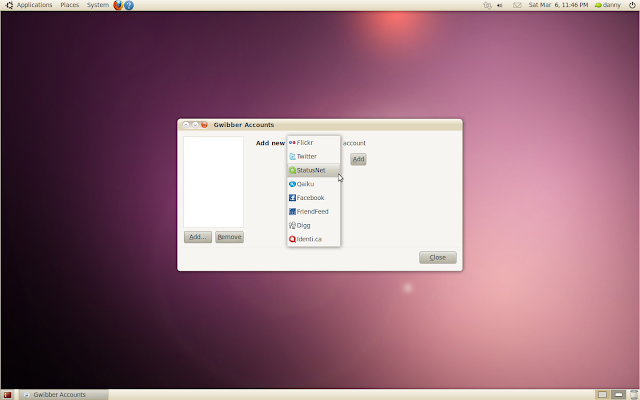Choose Facebook from the list
This screenshot has width=640, height=400.
coord(313,198)
